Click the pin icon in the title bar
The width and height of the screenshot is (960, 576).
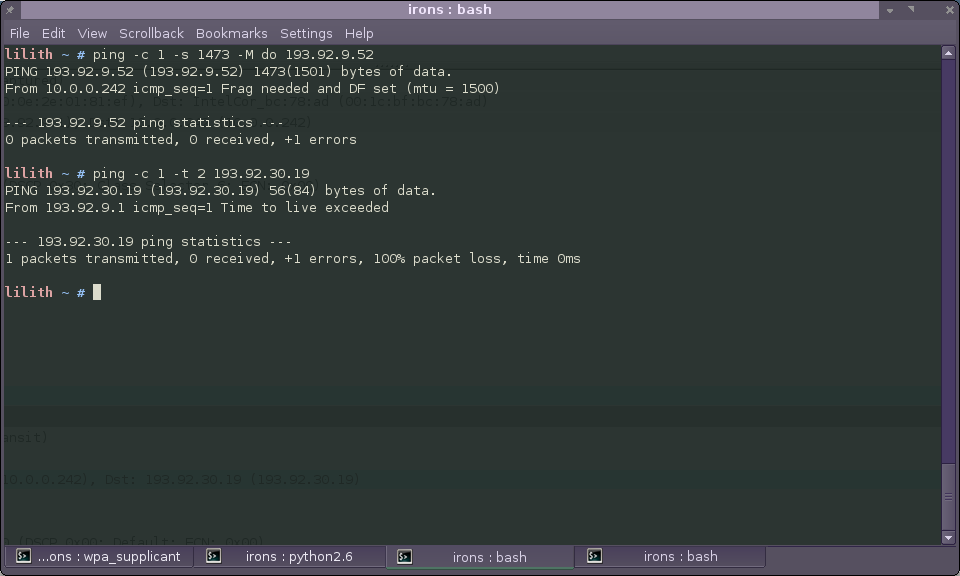[x=10, y=9]
